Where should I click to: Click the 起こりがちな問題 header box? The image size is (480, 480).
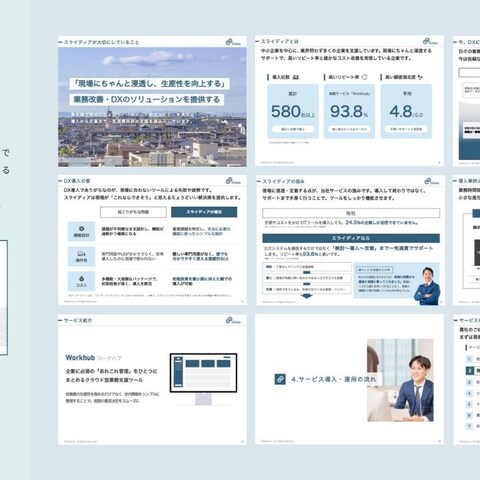click(x=133, y=212)
